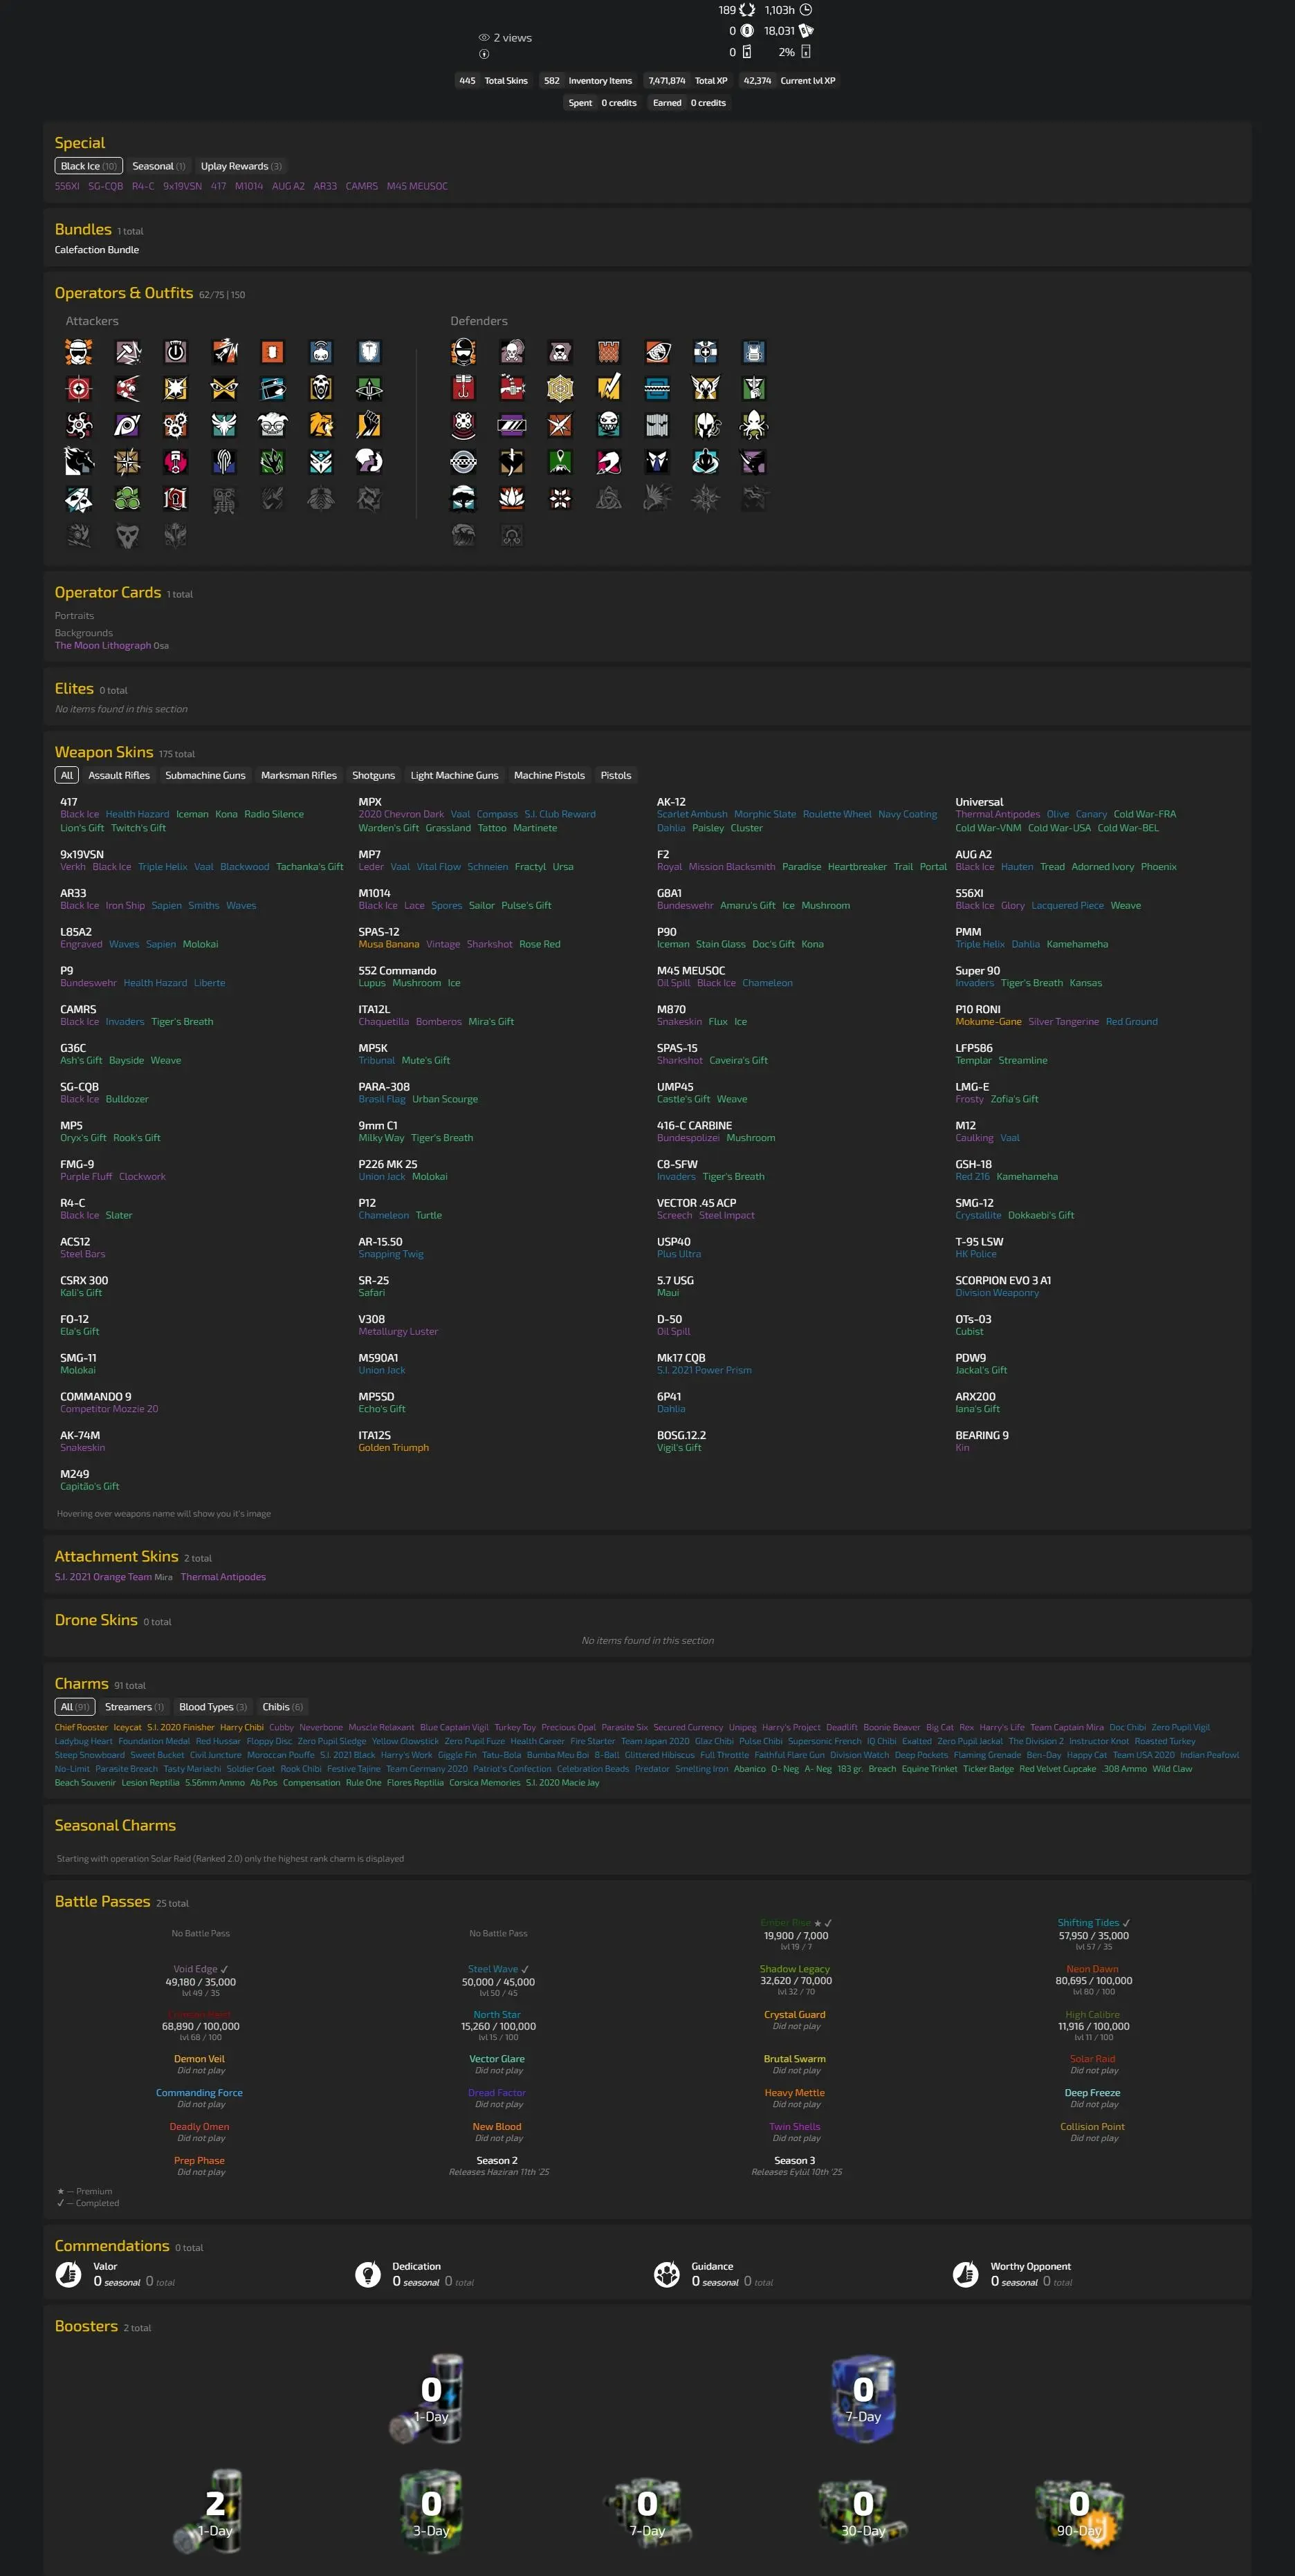Select Thatcher's power-symbol operator icon

176,352
